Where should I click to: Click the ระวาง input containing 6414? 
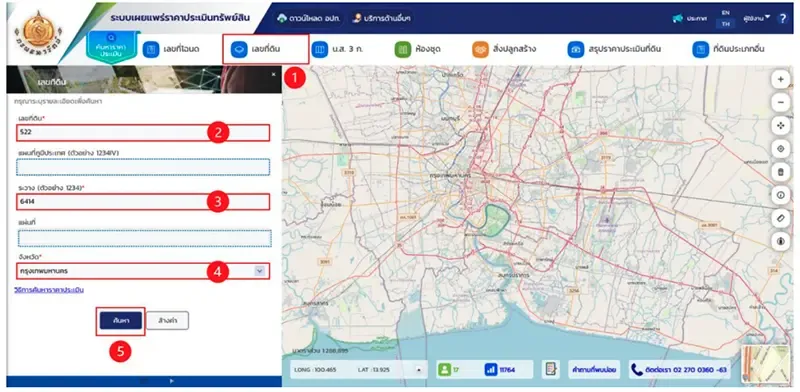pyautogui.click(x=142, y=202)
